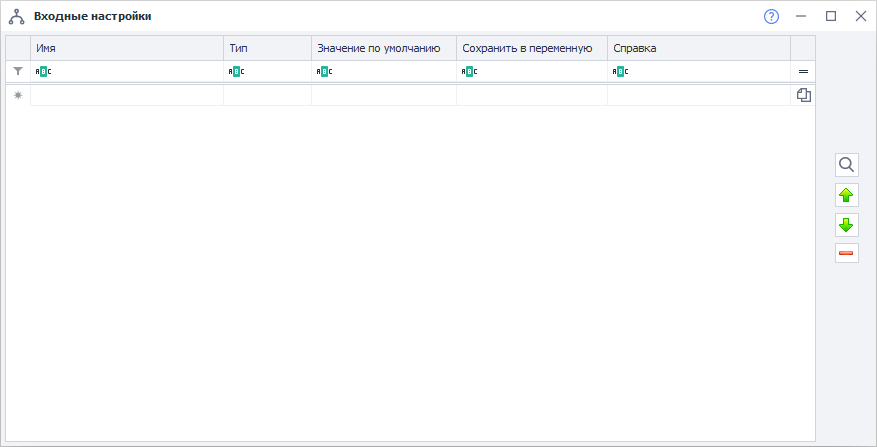Open filter condition icon under Имя column
877x447 pixels.
[43, 71]
